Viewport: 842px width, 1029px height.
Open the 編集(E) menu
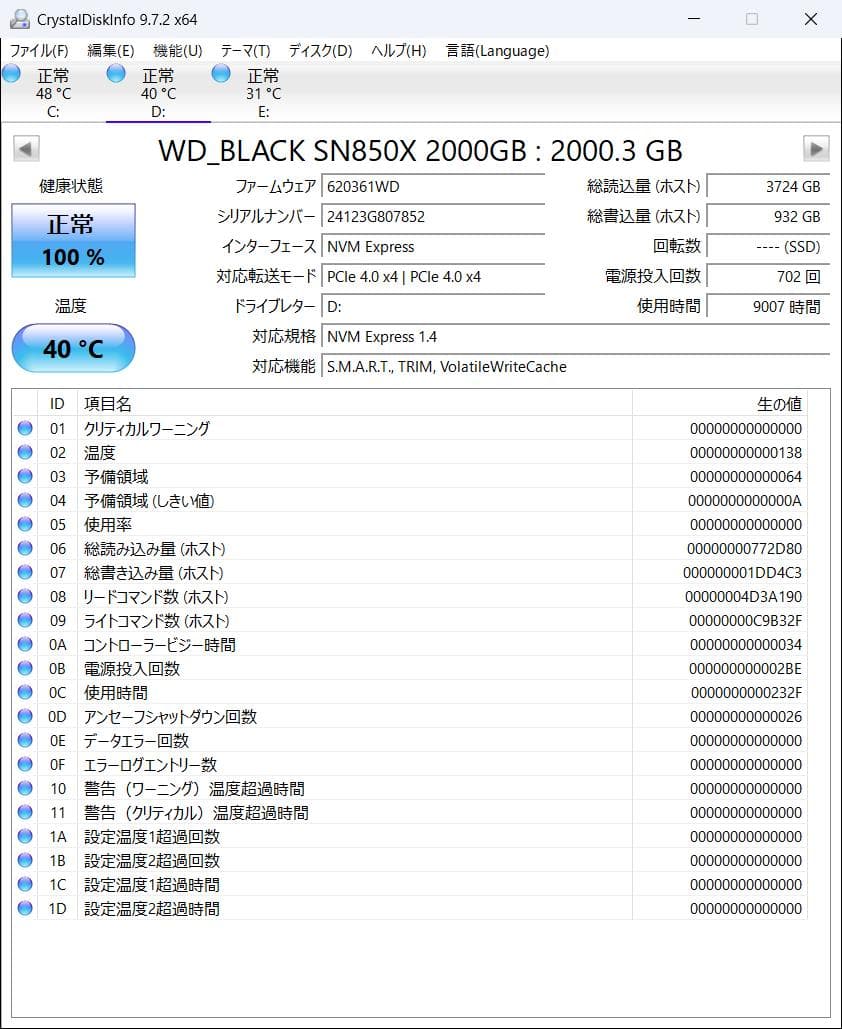(111, 51)
